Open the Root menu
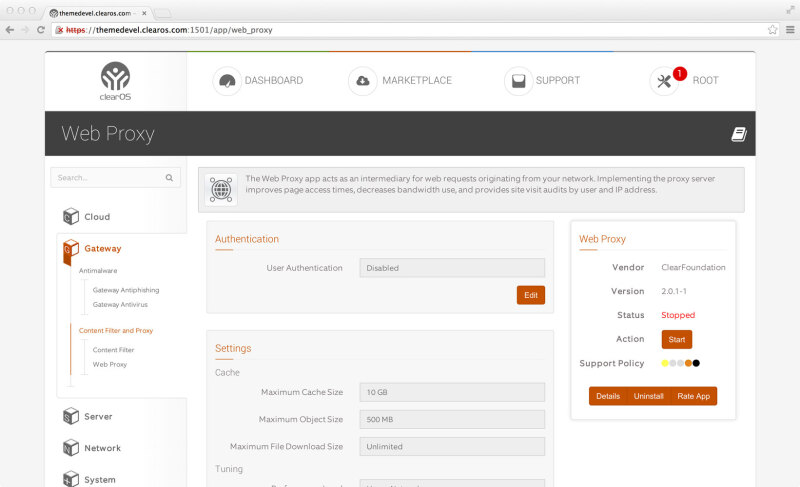 coord(705,81)
